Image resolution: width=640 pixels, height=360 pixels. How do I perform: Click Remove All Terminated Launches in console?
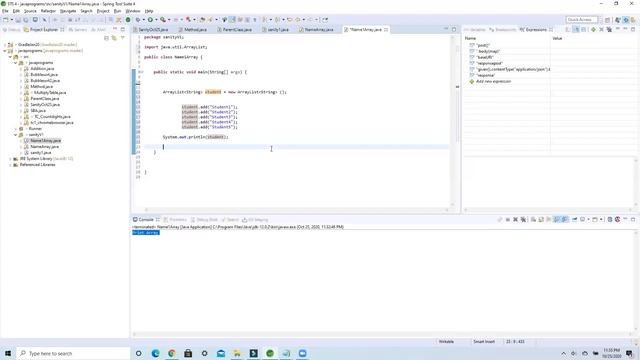click(x=523, y=220)
